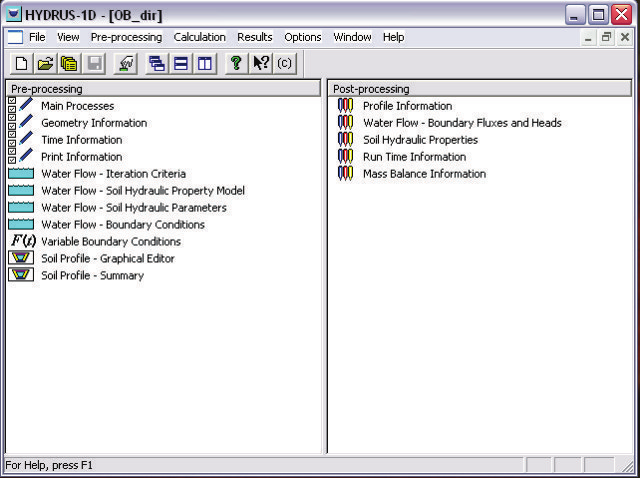
Task: Minimize the inner OB_dir document window
Action: [x=588, y=38]
